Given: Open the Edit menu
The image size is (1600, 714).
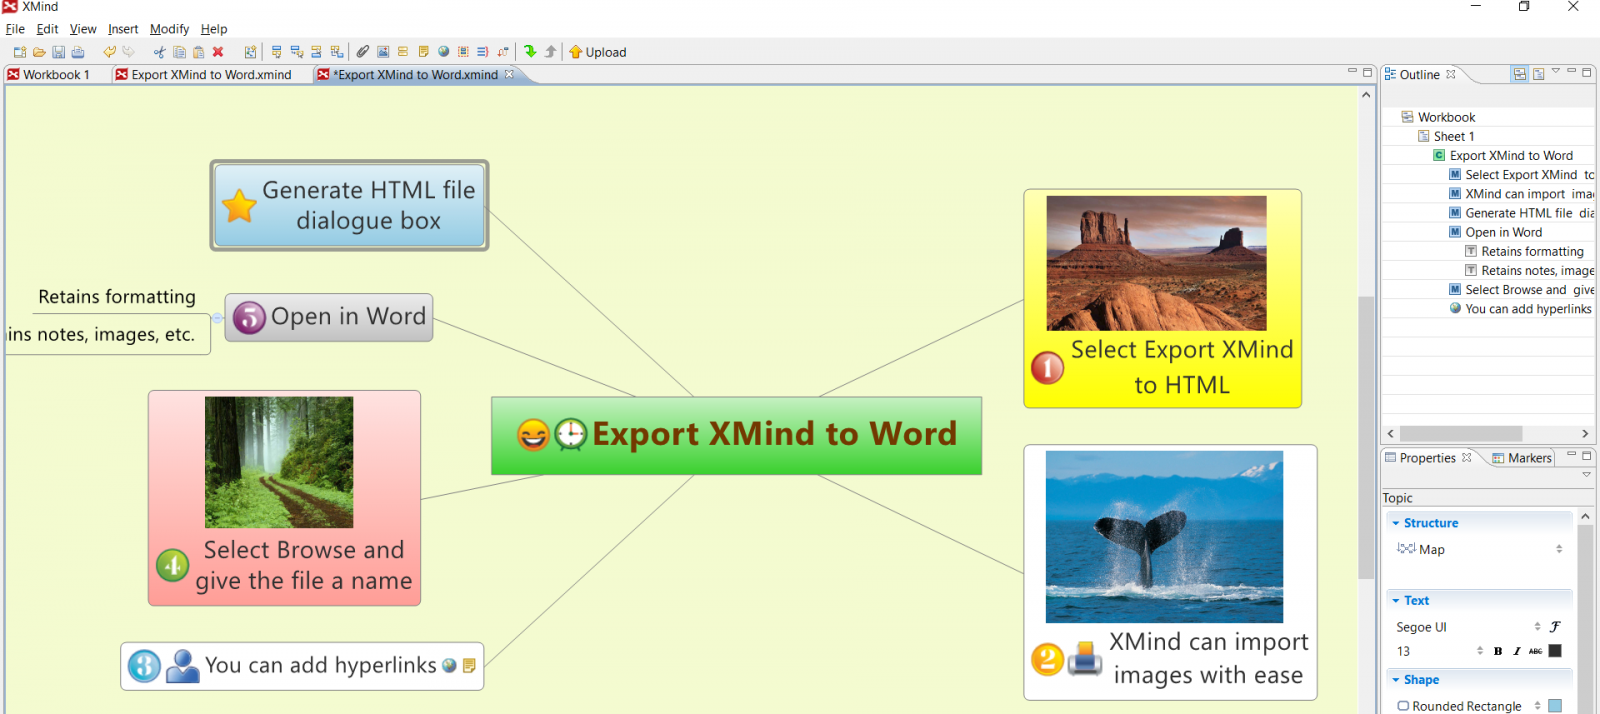Looking at the screenshot, I should pyautogui.click(x=47, y=29).
